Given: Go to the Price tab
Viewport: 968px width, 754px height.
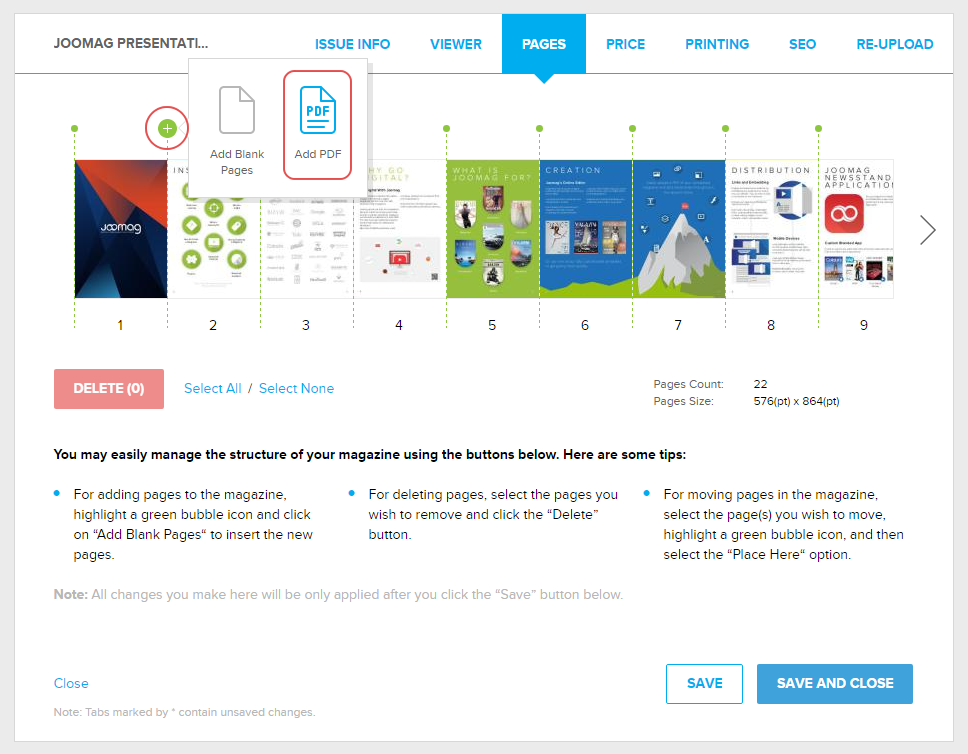Looking at the screenshot, I should pos(625,44).
